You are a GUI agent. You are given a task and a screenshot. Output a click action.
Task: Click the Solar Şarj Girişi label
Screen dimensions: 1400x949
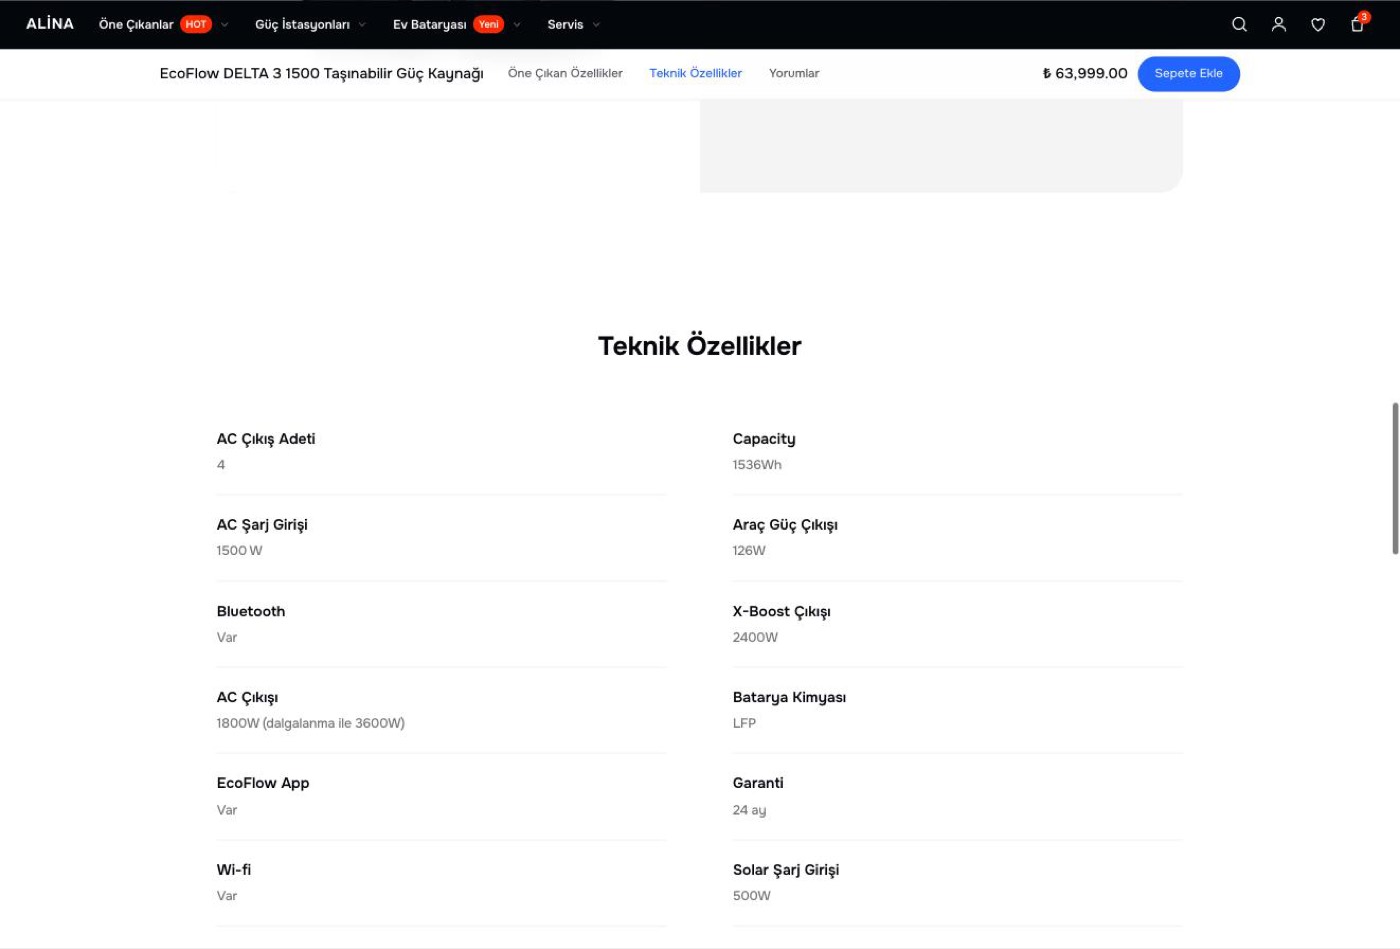(x=786, y=870)
